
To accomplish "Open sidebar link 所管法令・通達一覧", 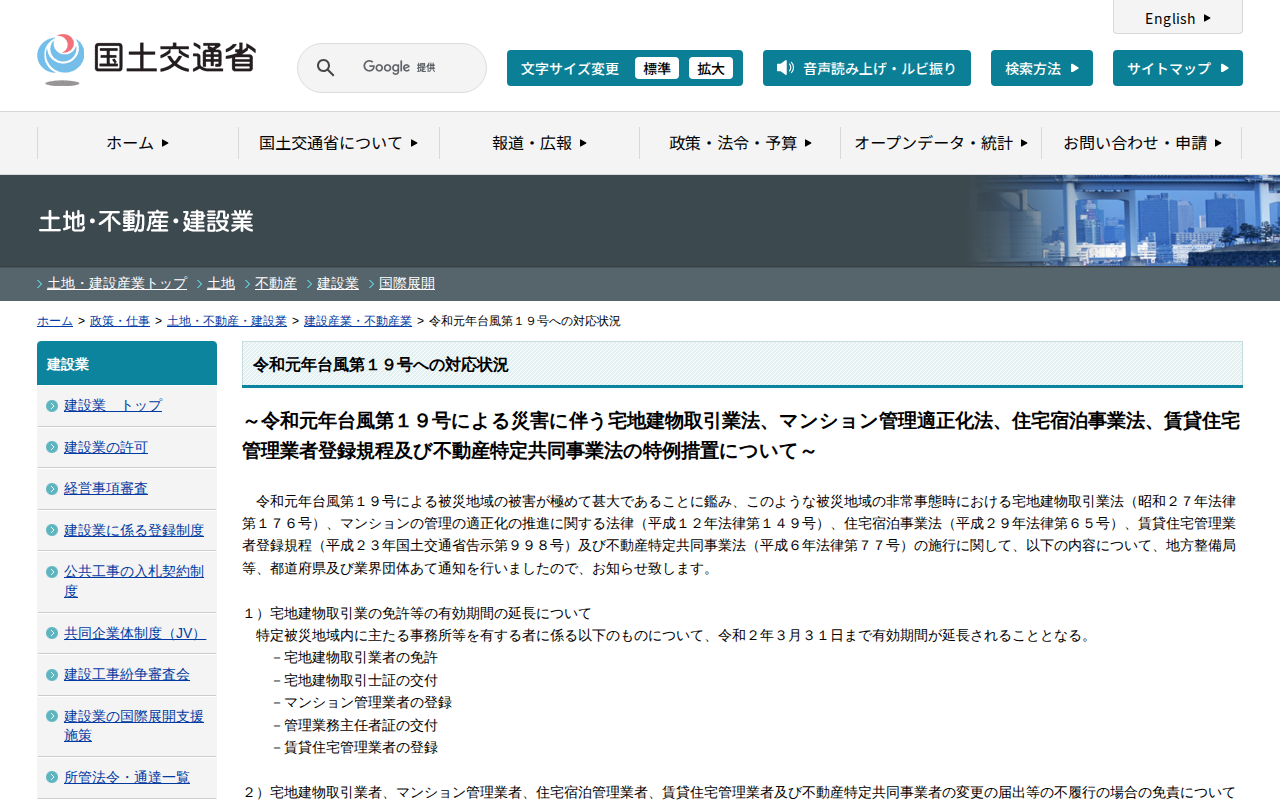I will [x=127, y=778].
